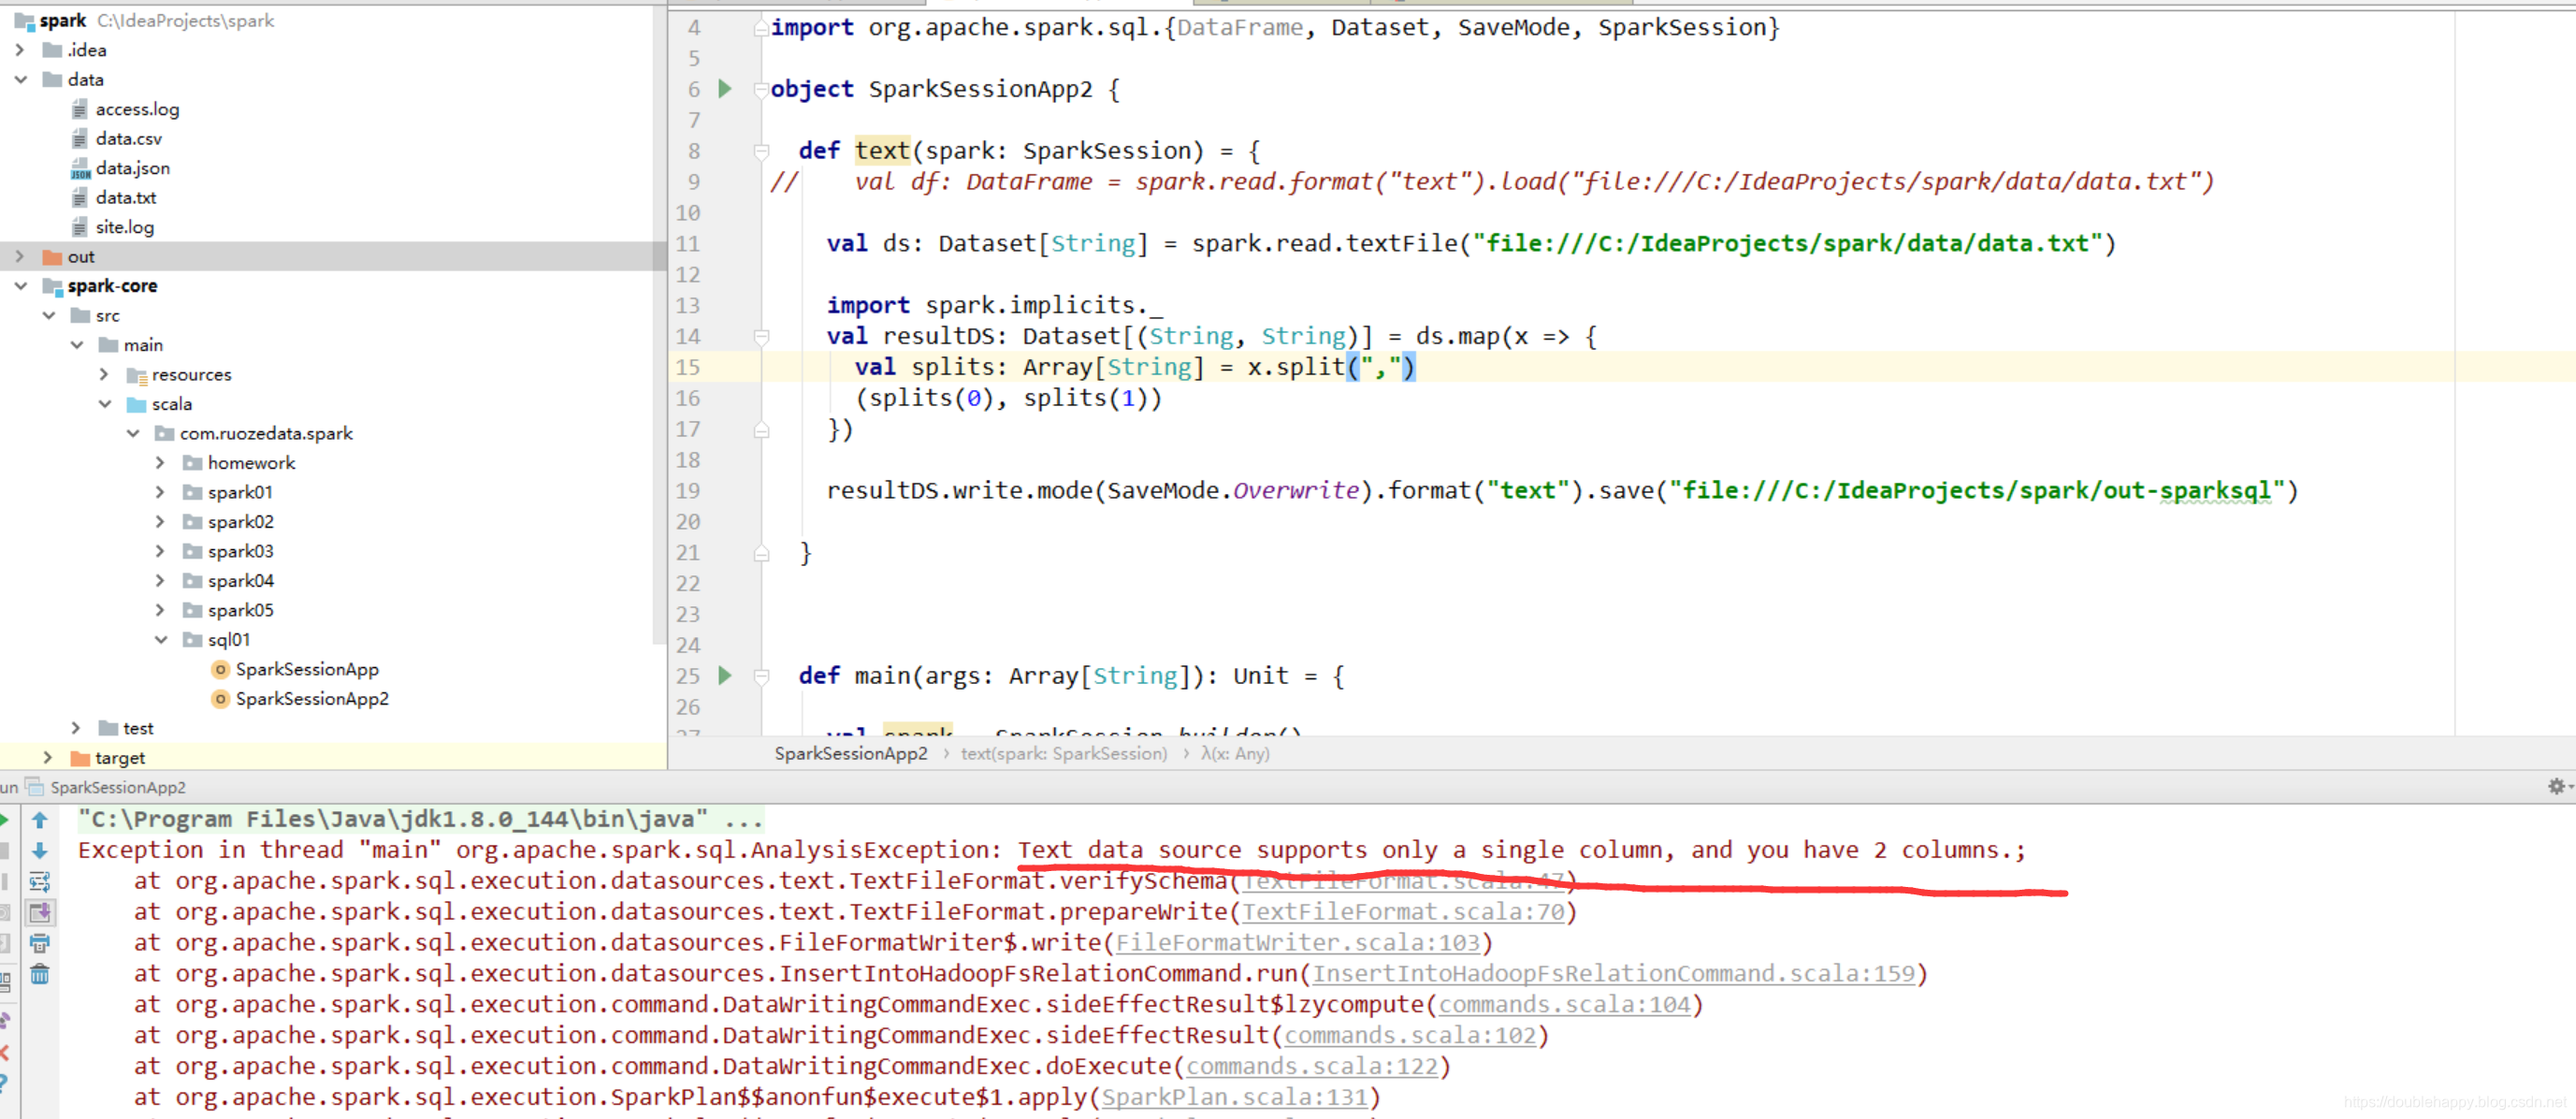The height and width of the screenshot is (1119, 2576).
Task: Click gutter run arrow beside main method
Action: tap(725, 676)
